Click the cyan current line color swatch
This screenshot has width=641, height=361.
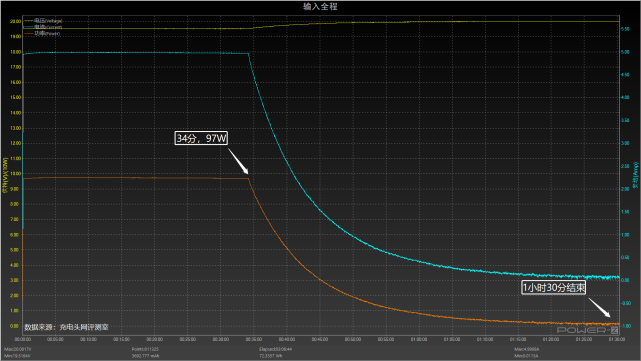point(29,27)
